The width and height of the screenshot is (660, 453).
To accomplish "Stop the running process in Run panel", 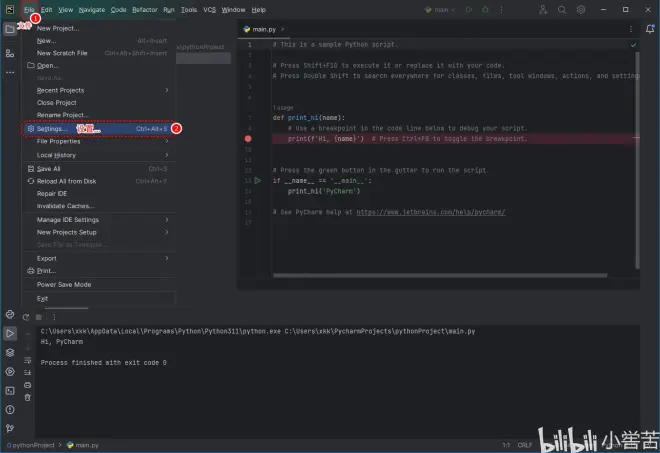I will (39, 317).
